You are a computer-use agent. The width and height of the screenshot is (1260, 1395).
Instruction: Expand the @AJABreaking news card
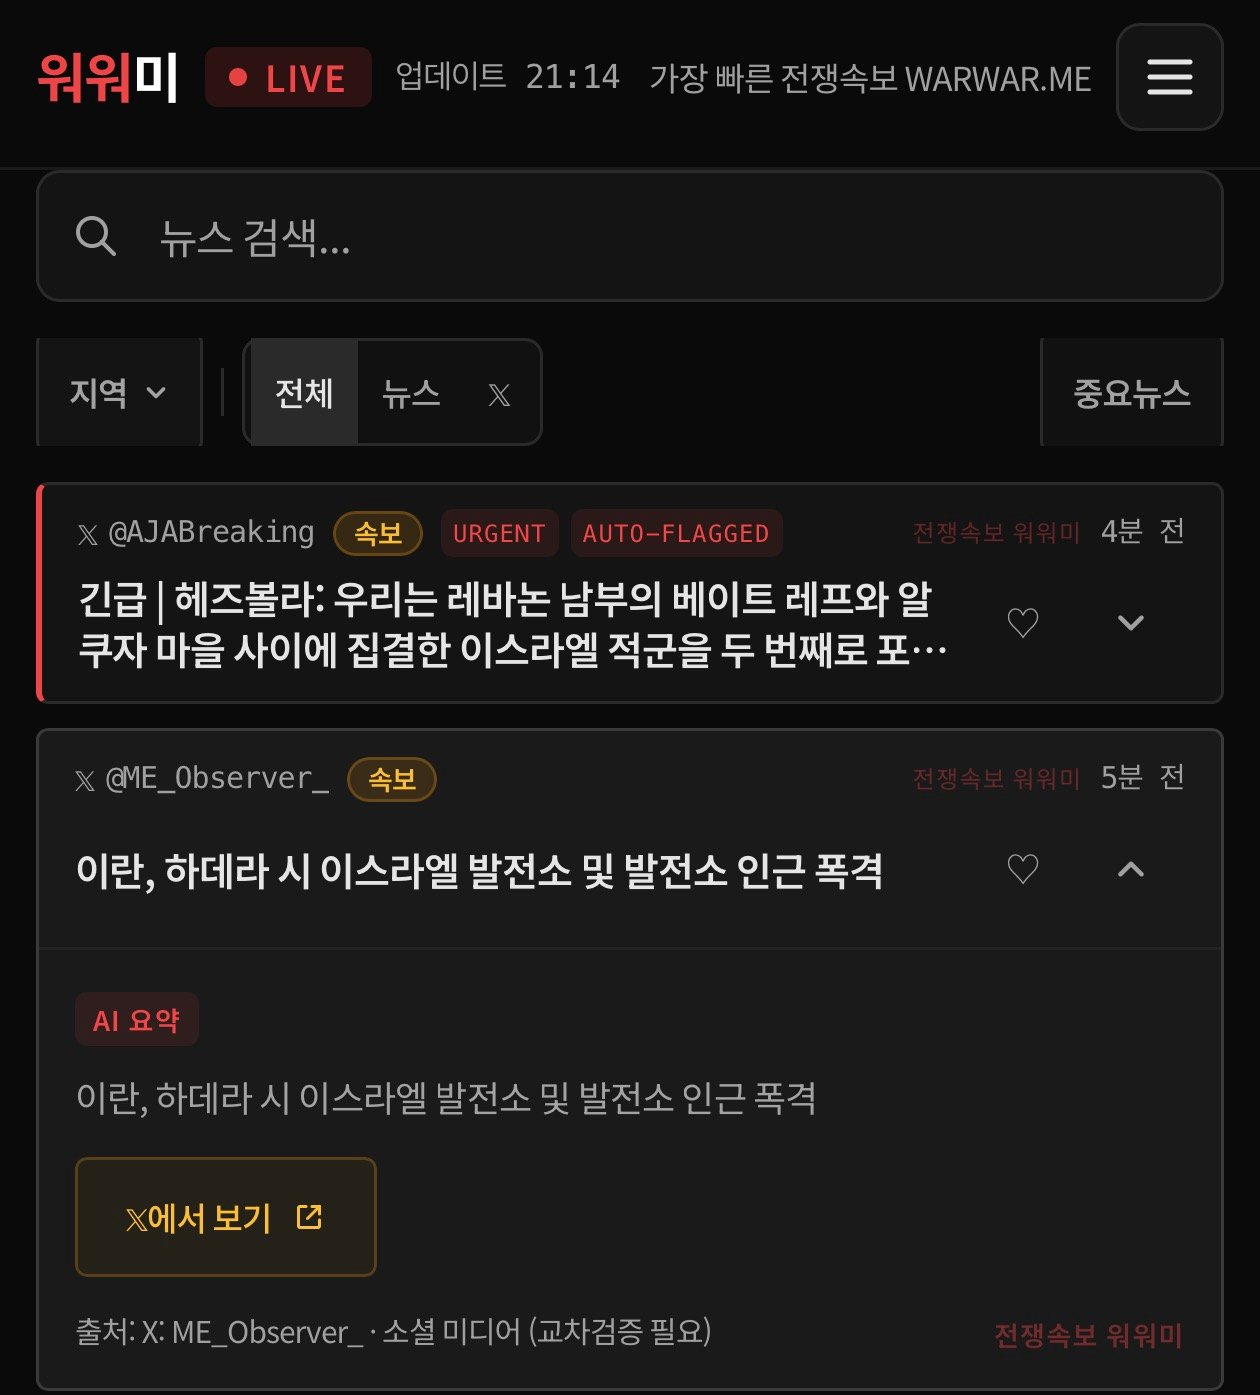1130,623
